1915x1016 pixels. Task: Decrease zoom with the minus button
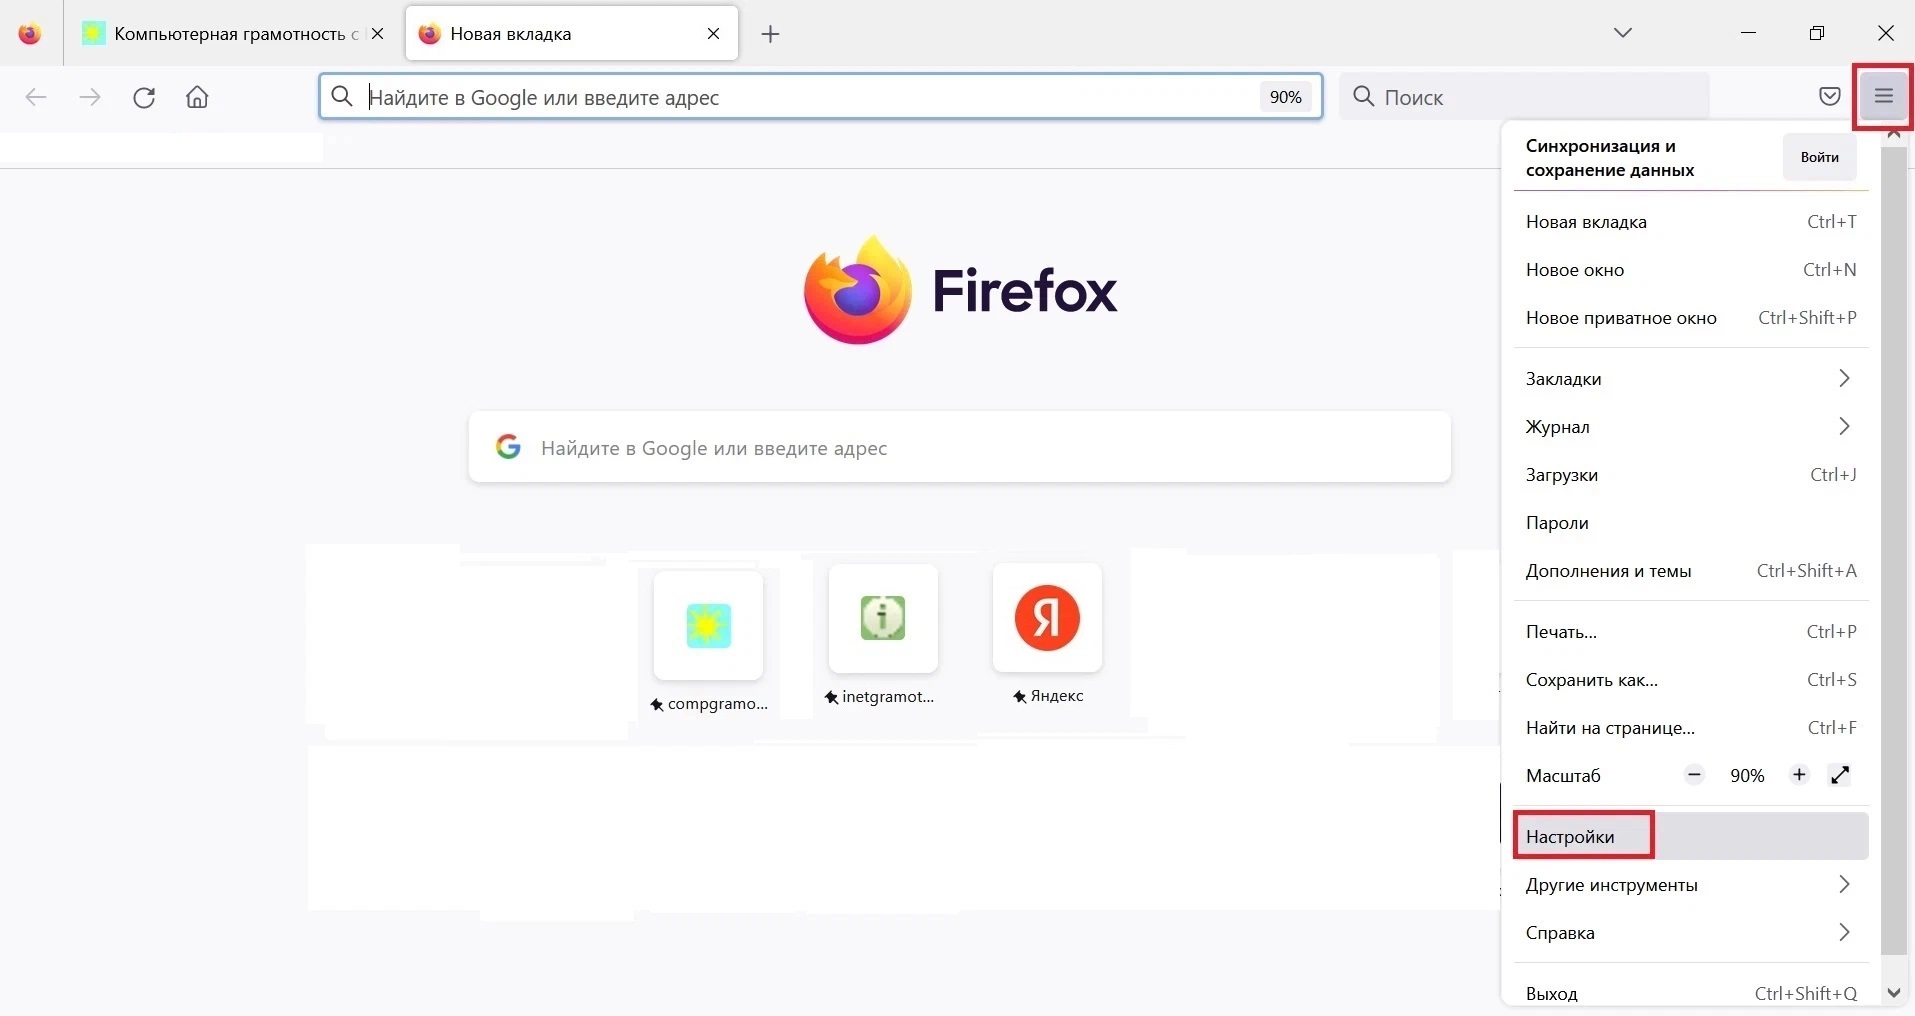point(1694,775)
